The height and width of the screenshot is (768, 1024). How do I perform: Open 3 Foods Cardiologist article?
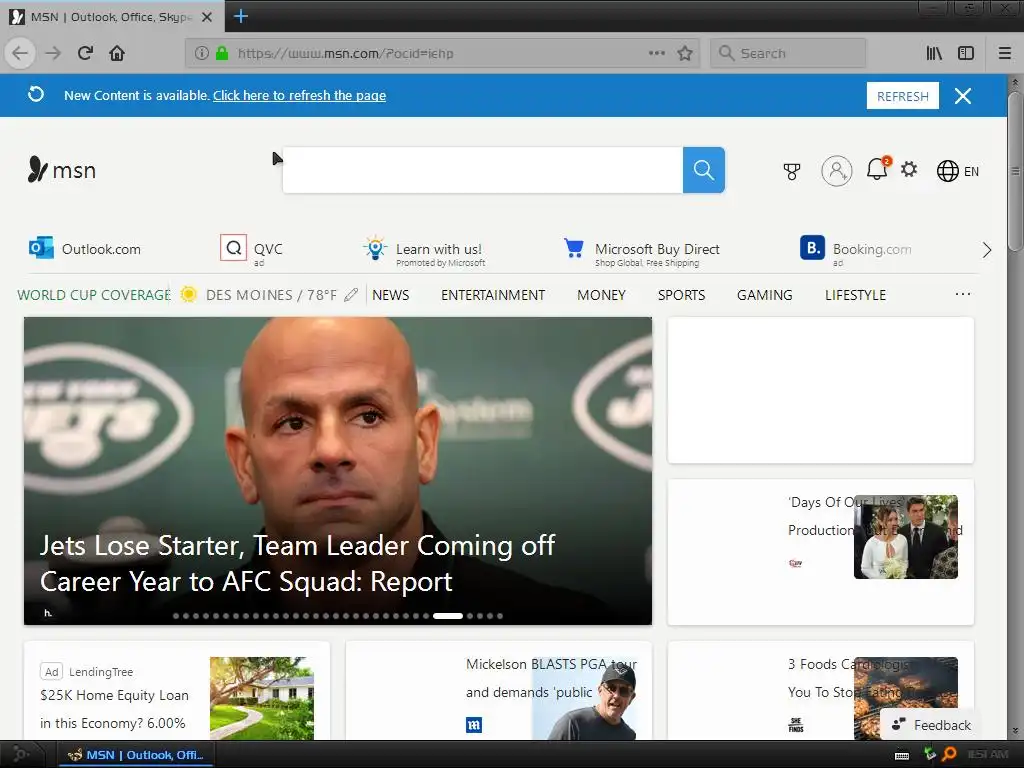pyautogui.click(x=848, y=678)
